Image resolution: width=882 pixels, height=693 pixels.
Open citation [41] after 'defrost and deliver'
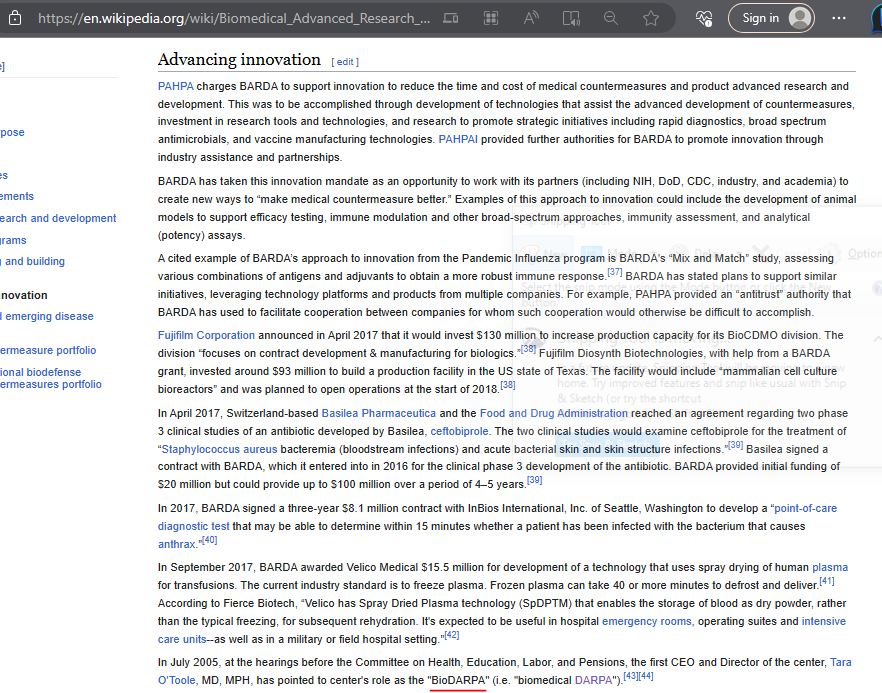(826, 581)
